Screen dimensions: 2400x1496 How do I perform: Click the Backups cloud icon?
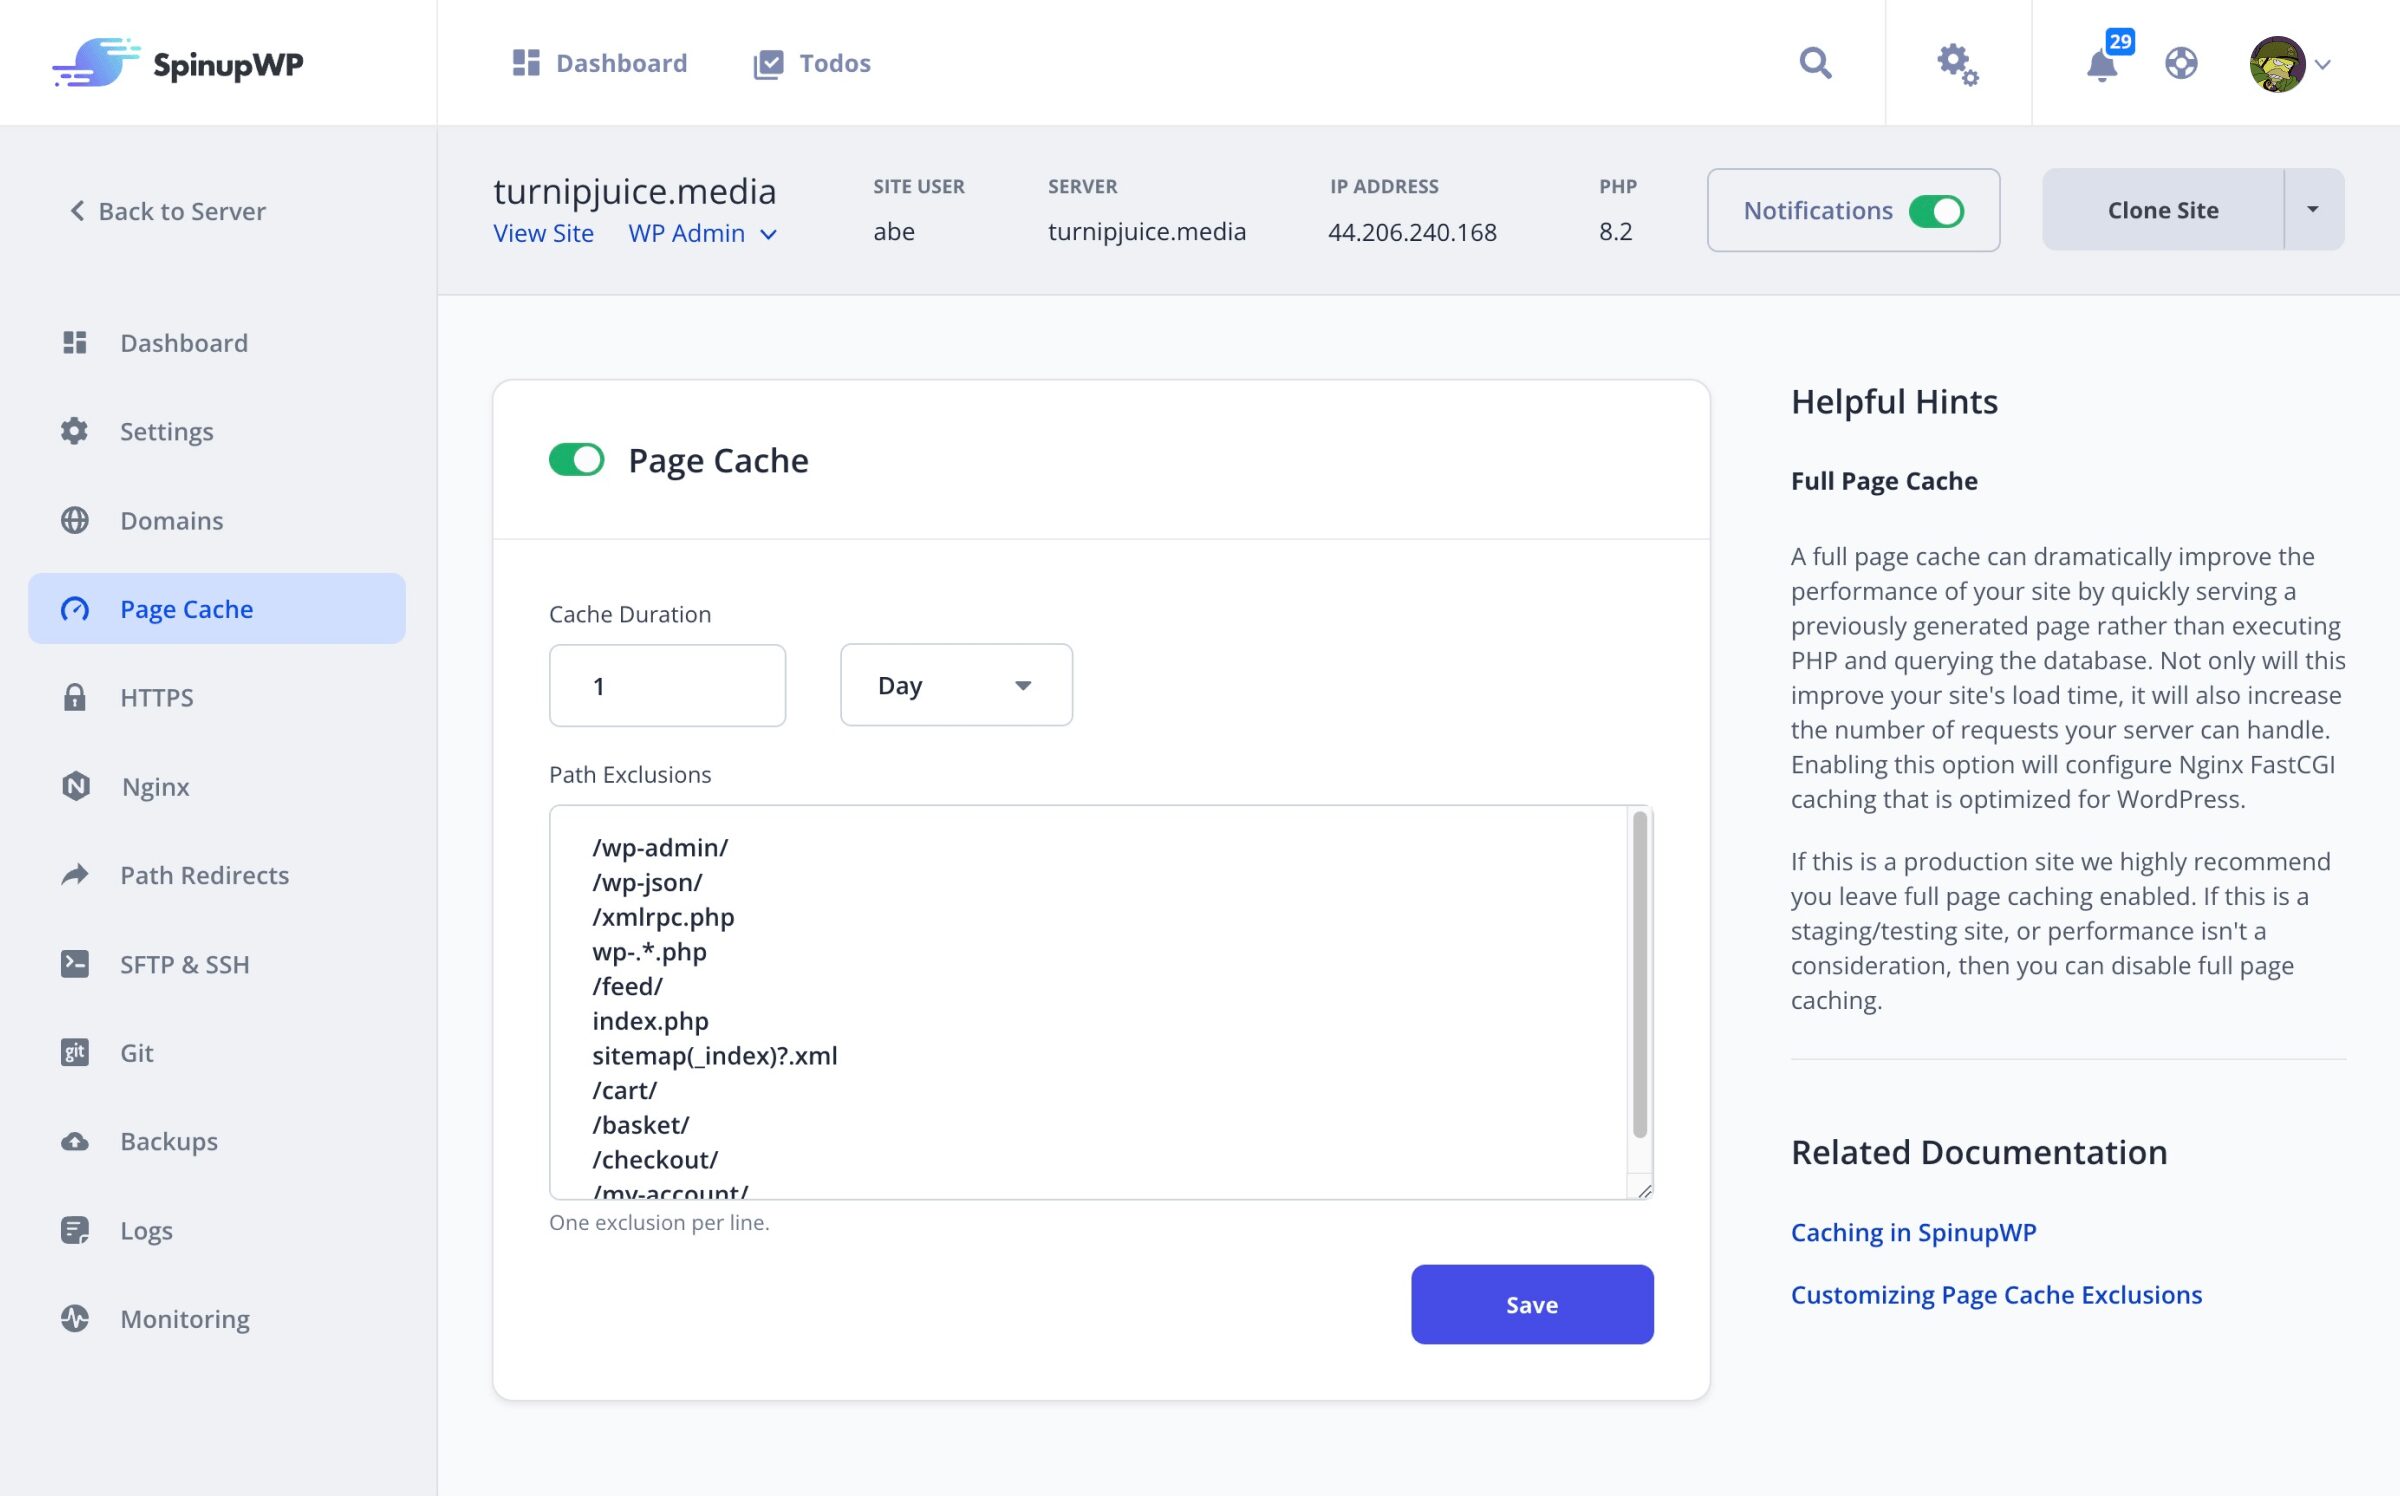75,1141
